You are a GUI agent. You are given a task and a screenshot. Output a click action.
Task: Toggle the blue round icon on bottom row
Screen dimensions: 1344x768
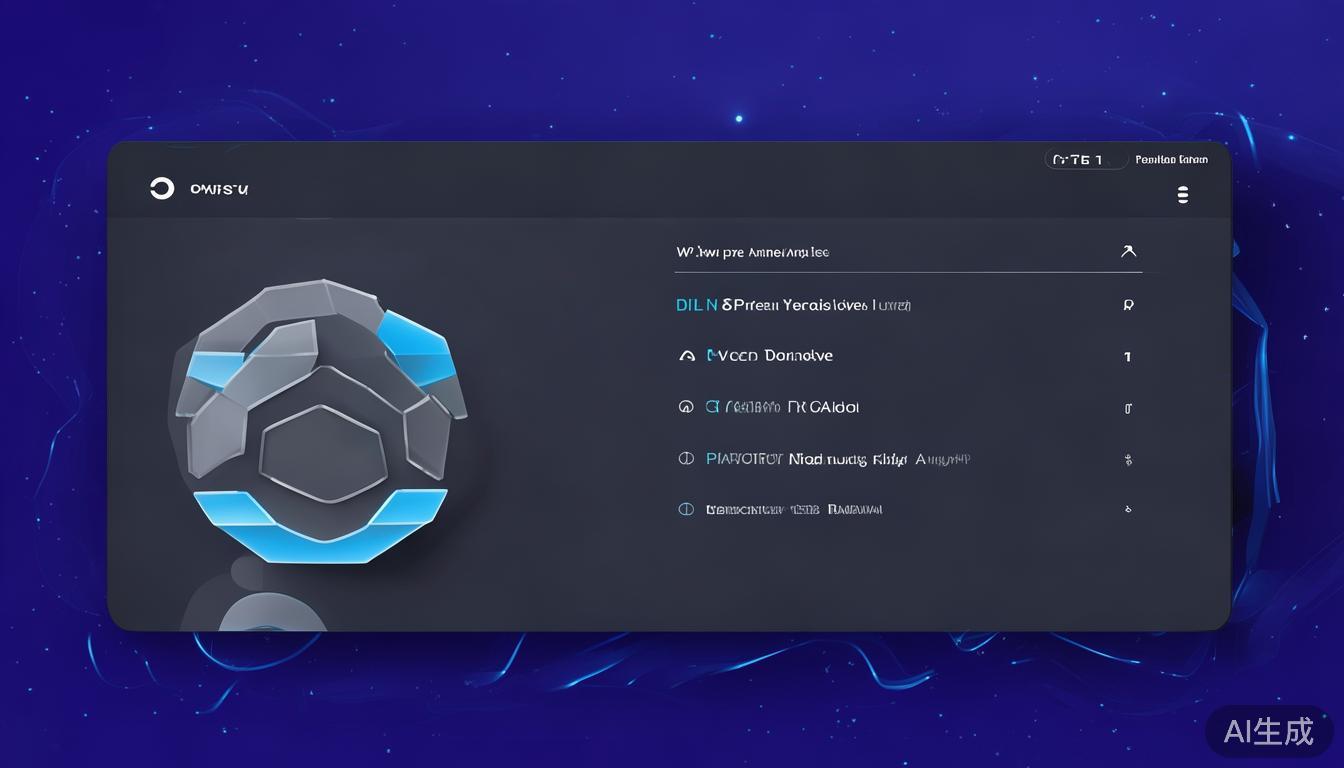[686, 509]
